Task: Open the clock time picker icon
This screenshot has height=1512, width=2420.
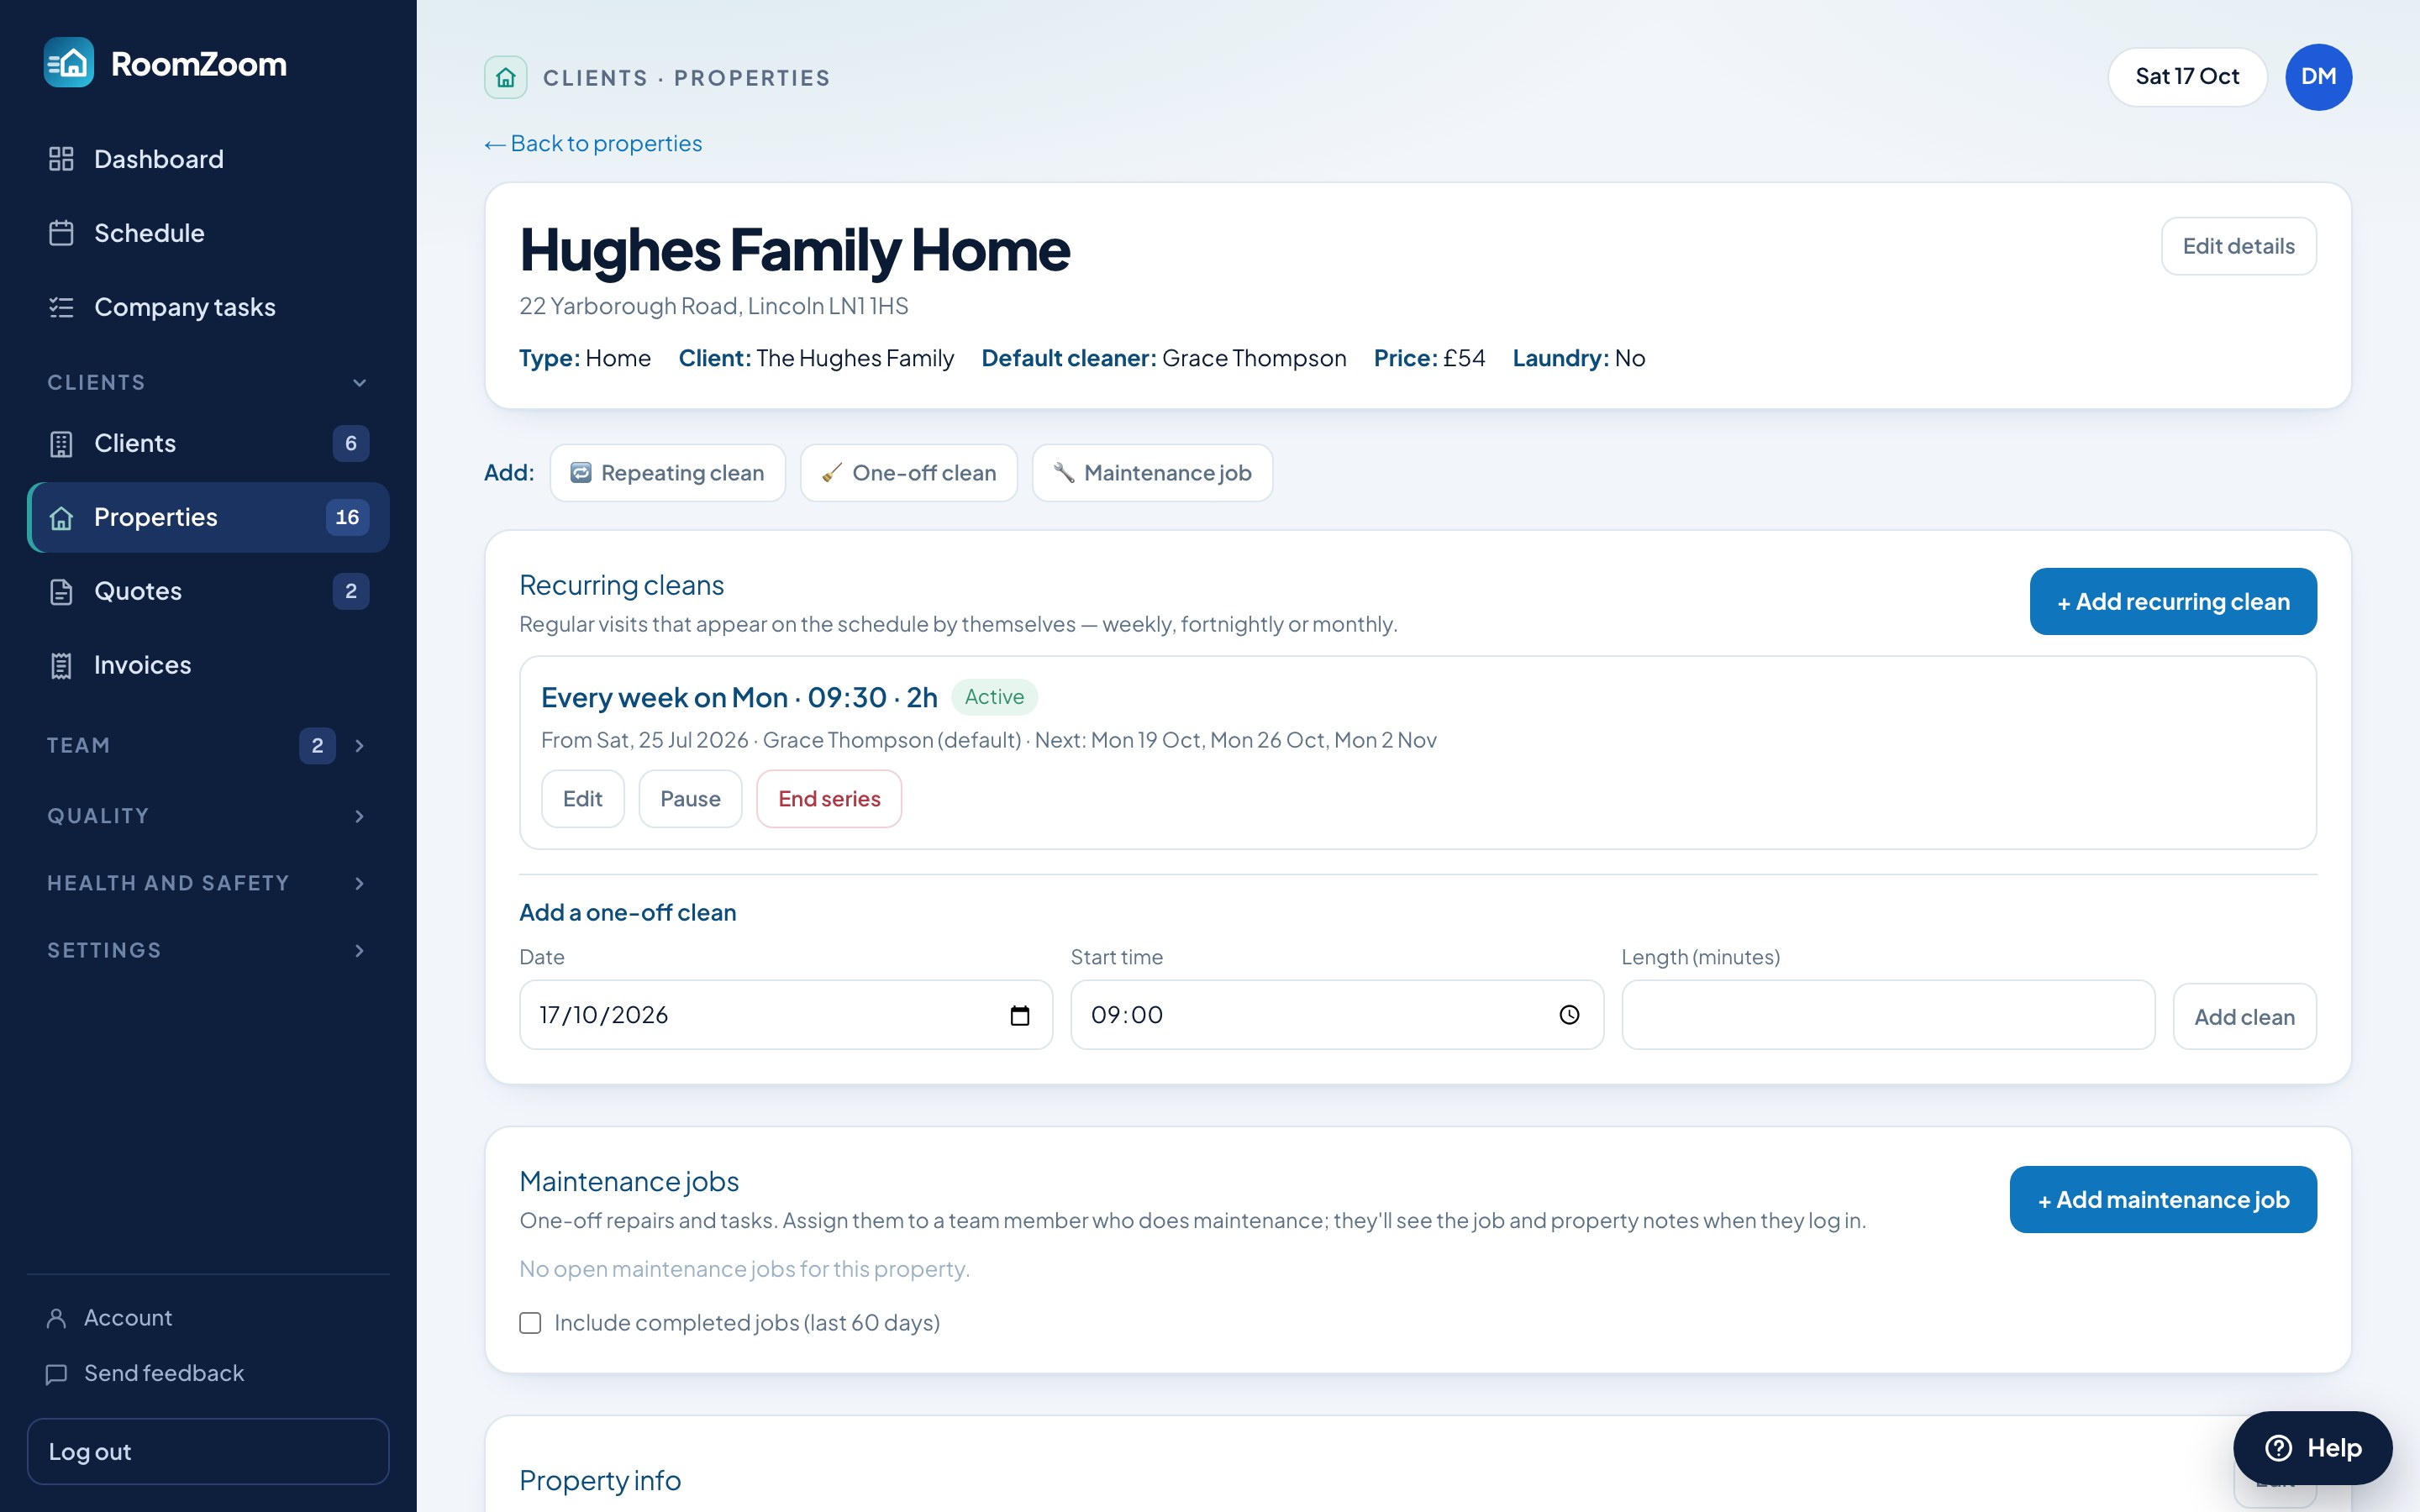Action: click(x=1569, y=1015)
